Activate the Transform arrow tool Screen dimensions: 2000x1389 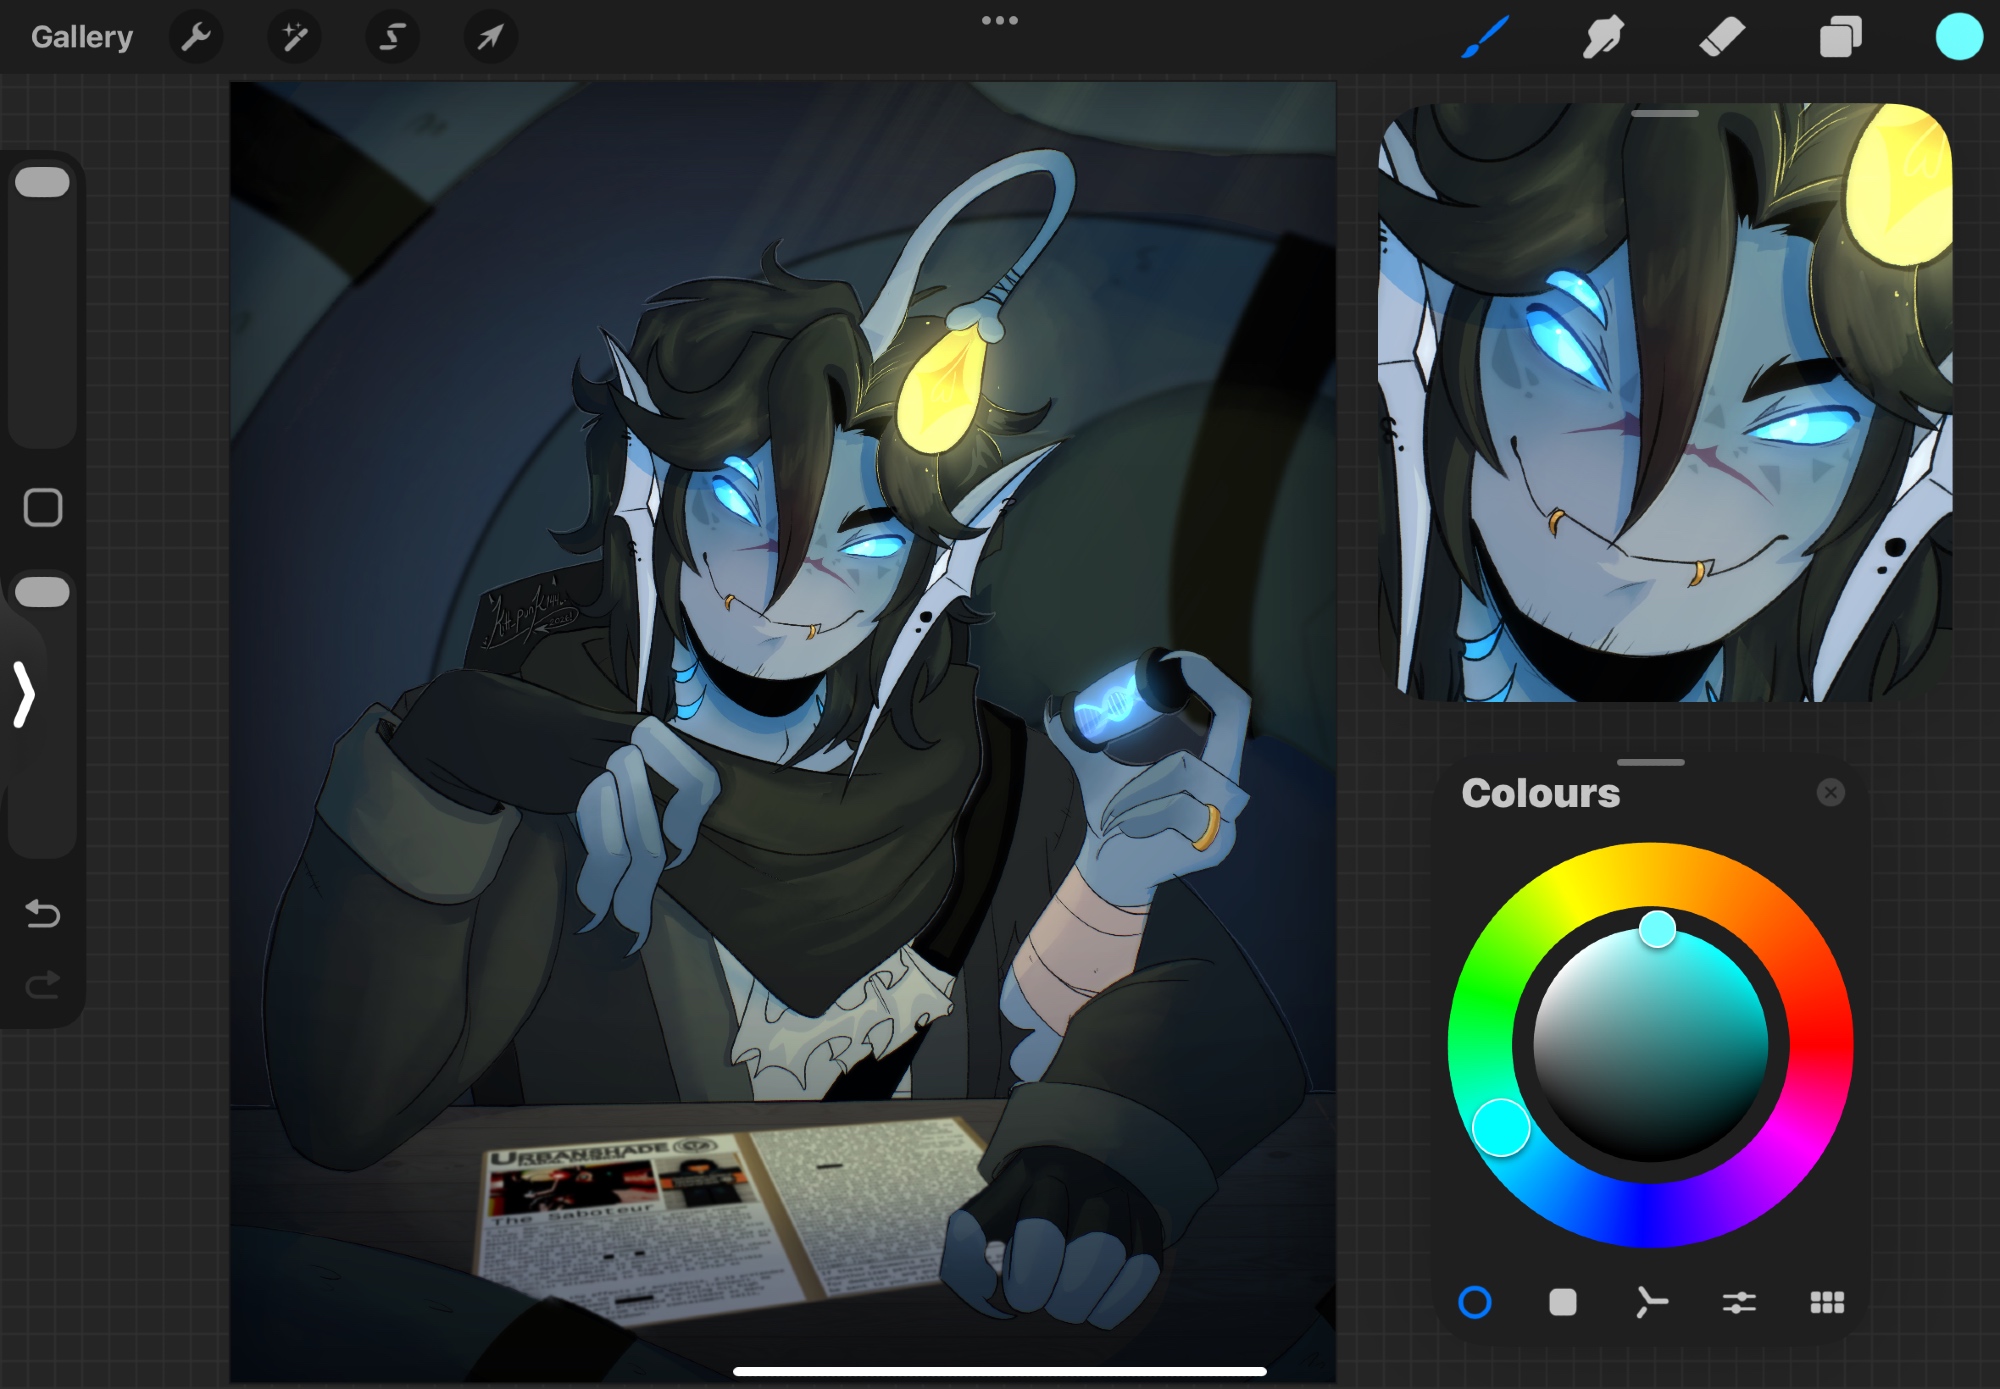(490, 38)
